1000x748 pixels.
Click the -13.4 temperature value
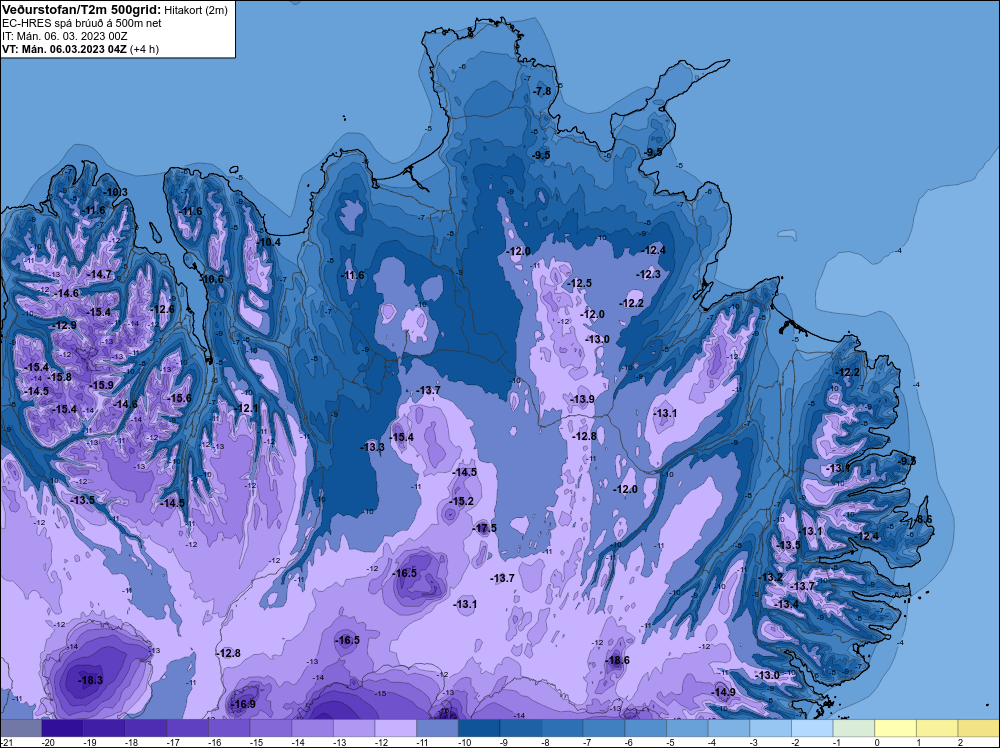coord(786,604)
